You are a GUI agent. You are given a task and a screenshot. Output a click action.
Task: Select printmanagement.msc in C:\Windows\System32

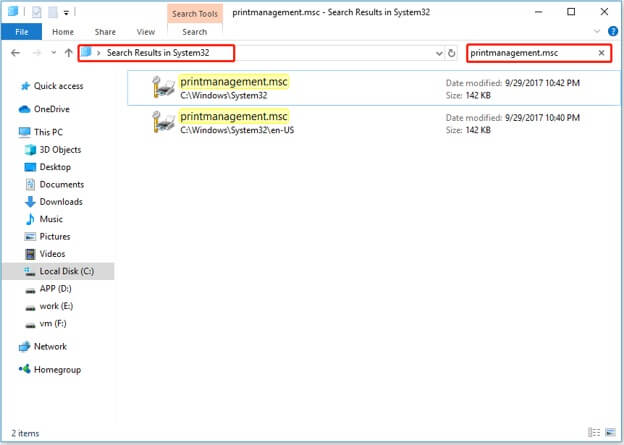click(x=374, y=88)
